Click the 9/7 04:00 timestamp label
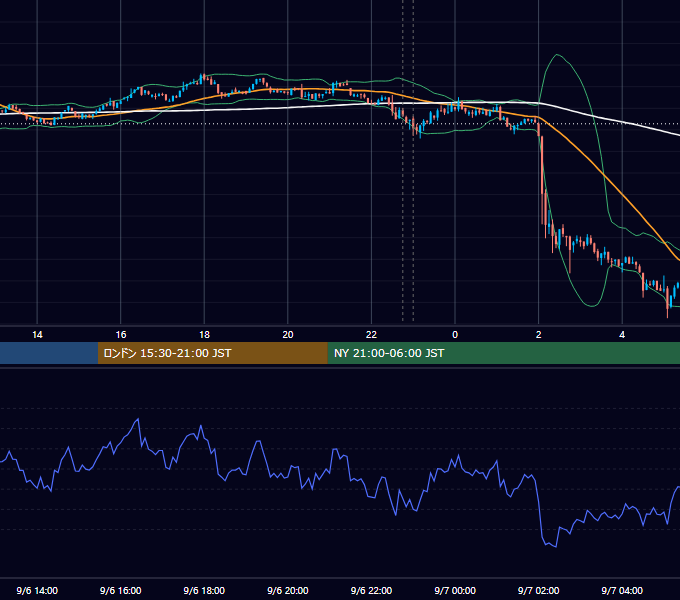The height and width of the screenshot is (600, 680). pos(622,590)
